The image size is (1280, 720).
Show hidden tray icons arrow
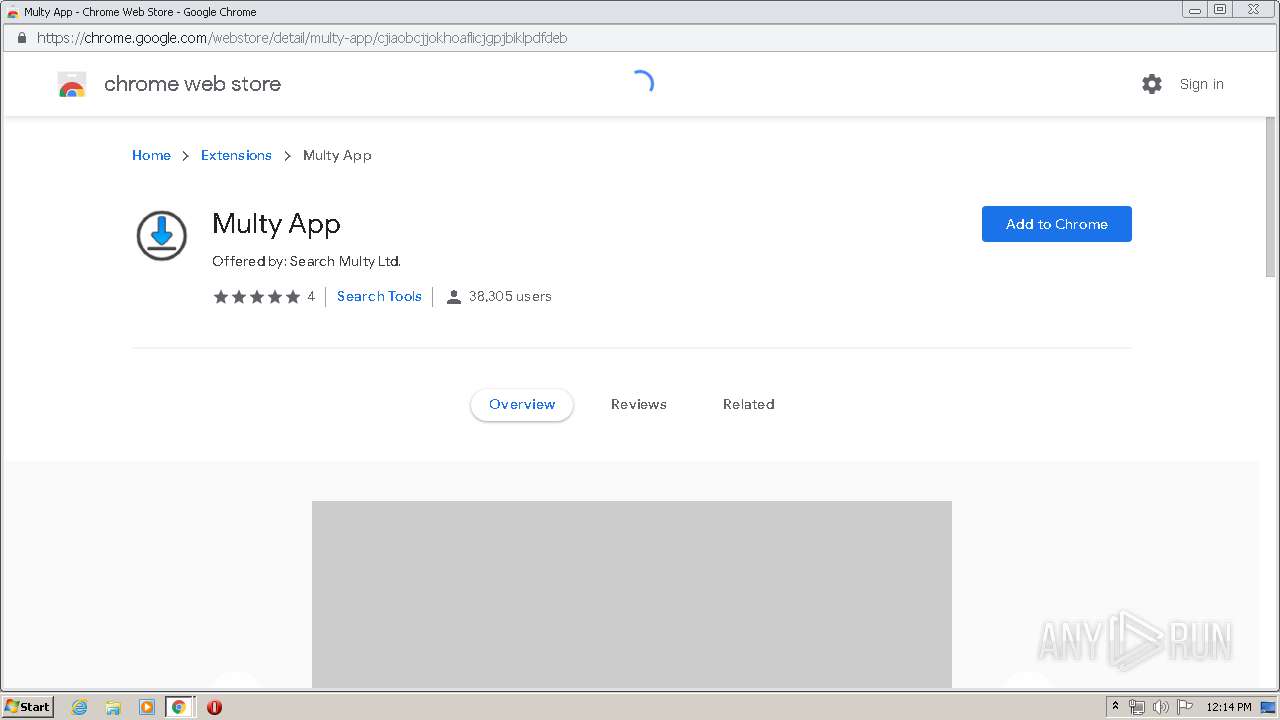[x=1116, y=707]
